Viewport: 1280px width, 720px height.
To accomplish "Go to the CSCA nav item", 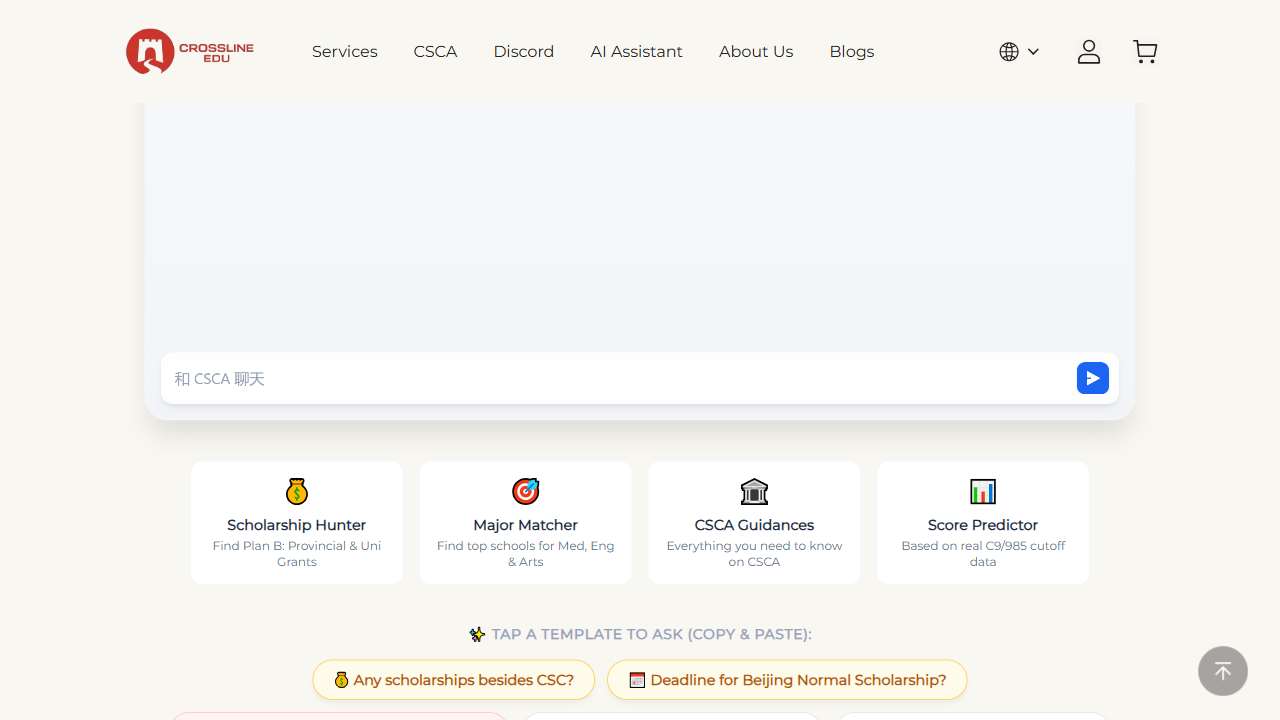I will pos(435,52).
